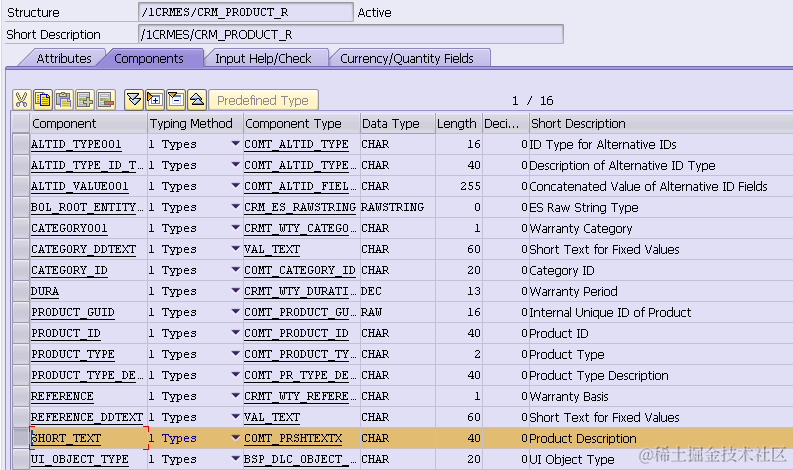
Task: Click component type link CRM_ES_RAWSTRING
Action: pyautogui.click(x=300, y=207)
